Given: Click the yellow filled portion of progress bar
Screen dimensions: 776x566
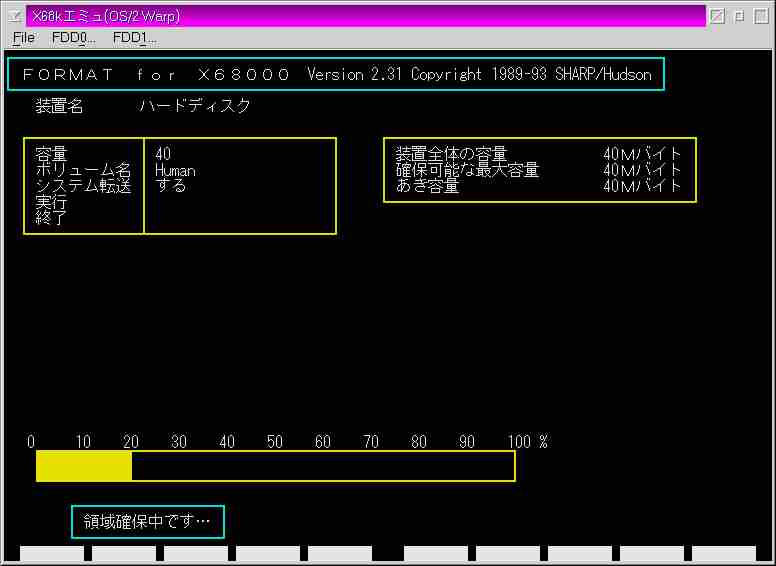Looking at the screenshot, I should click(84, 466).
